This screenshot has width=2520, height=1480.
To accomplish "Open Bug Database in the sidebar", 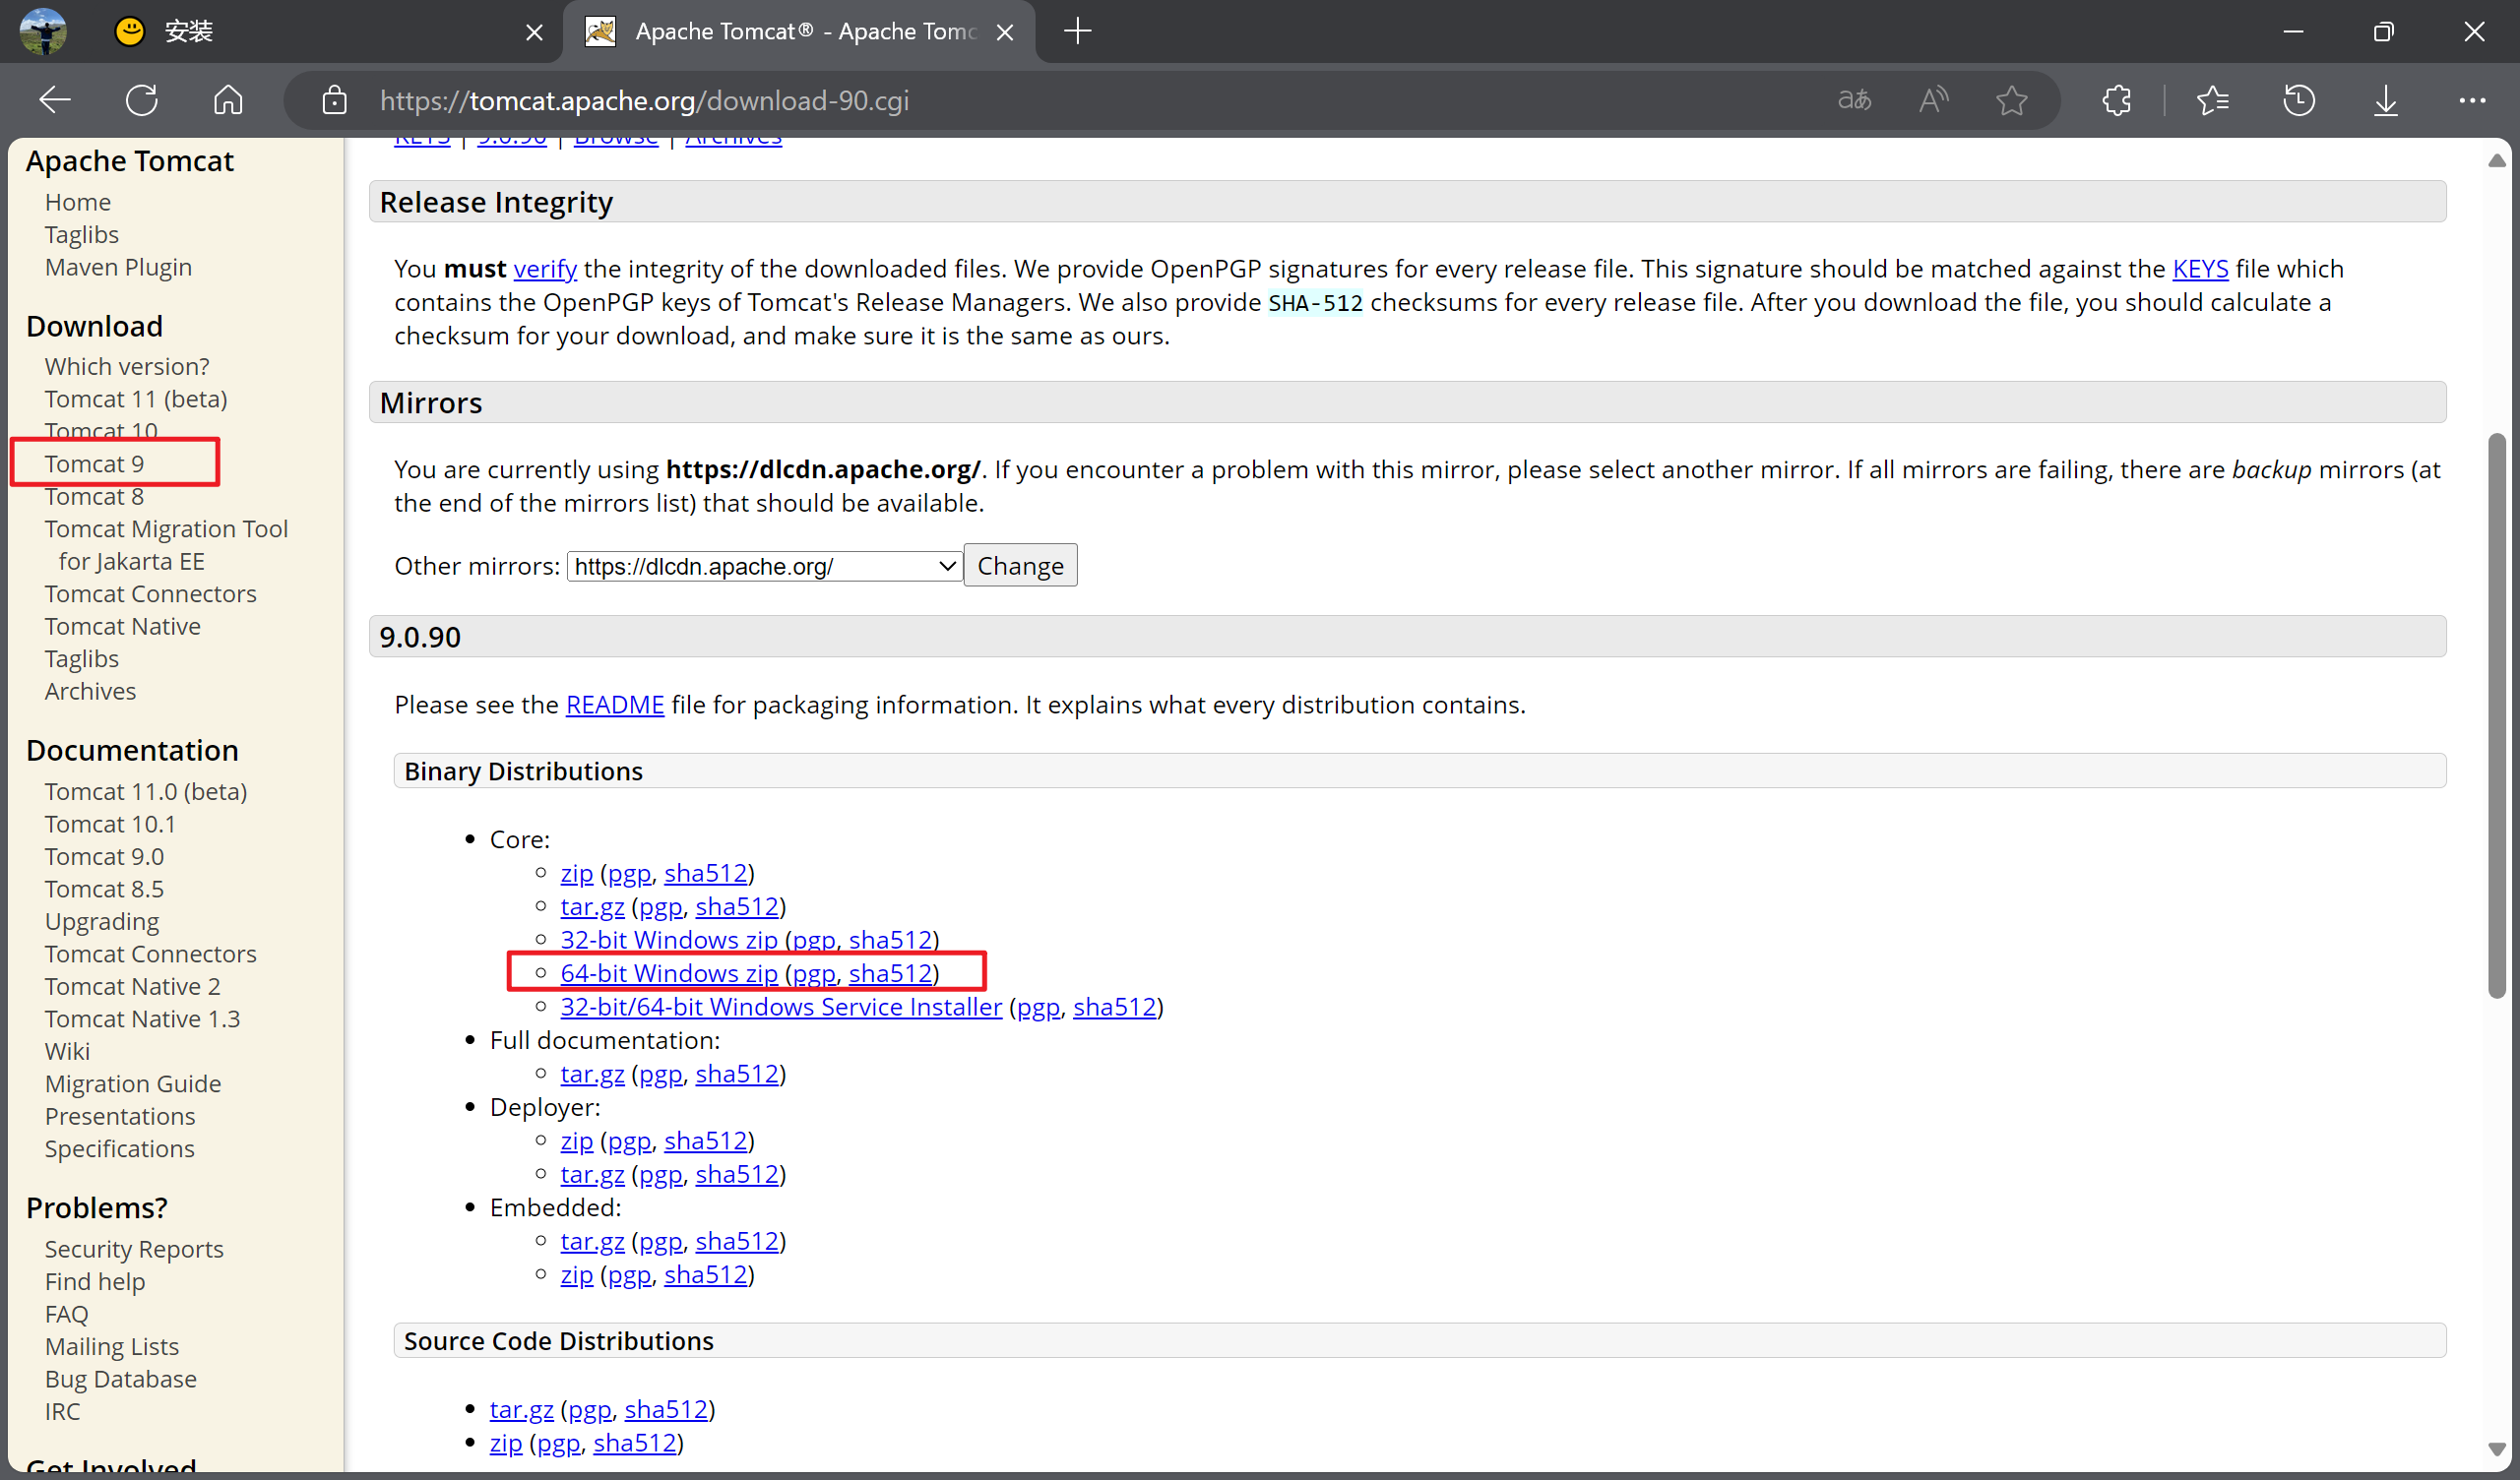I will tap(121, 1379).
